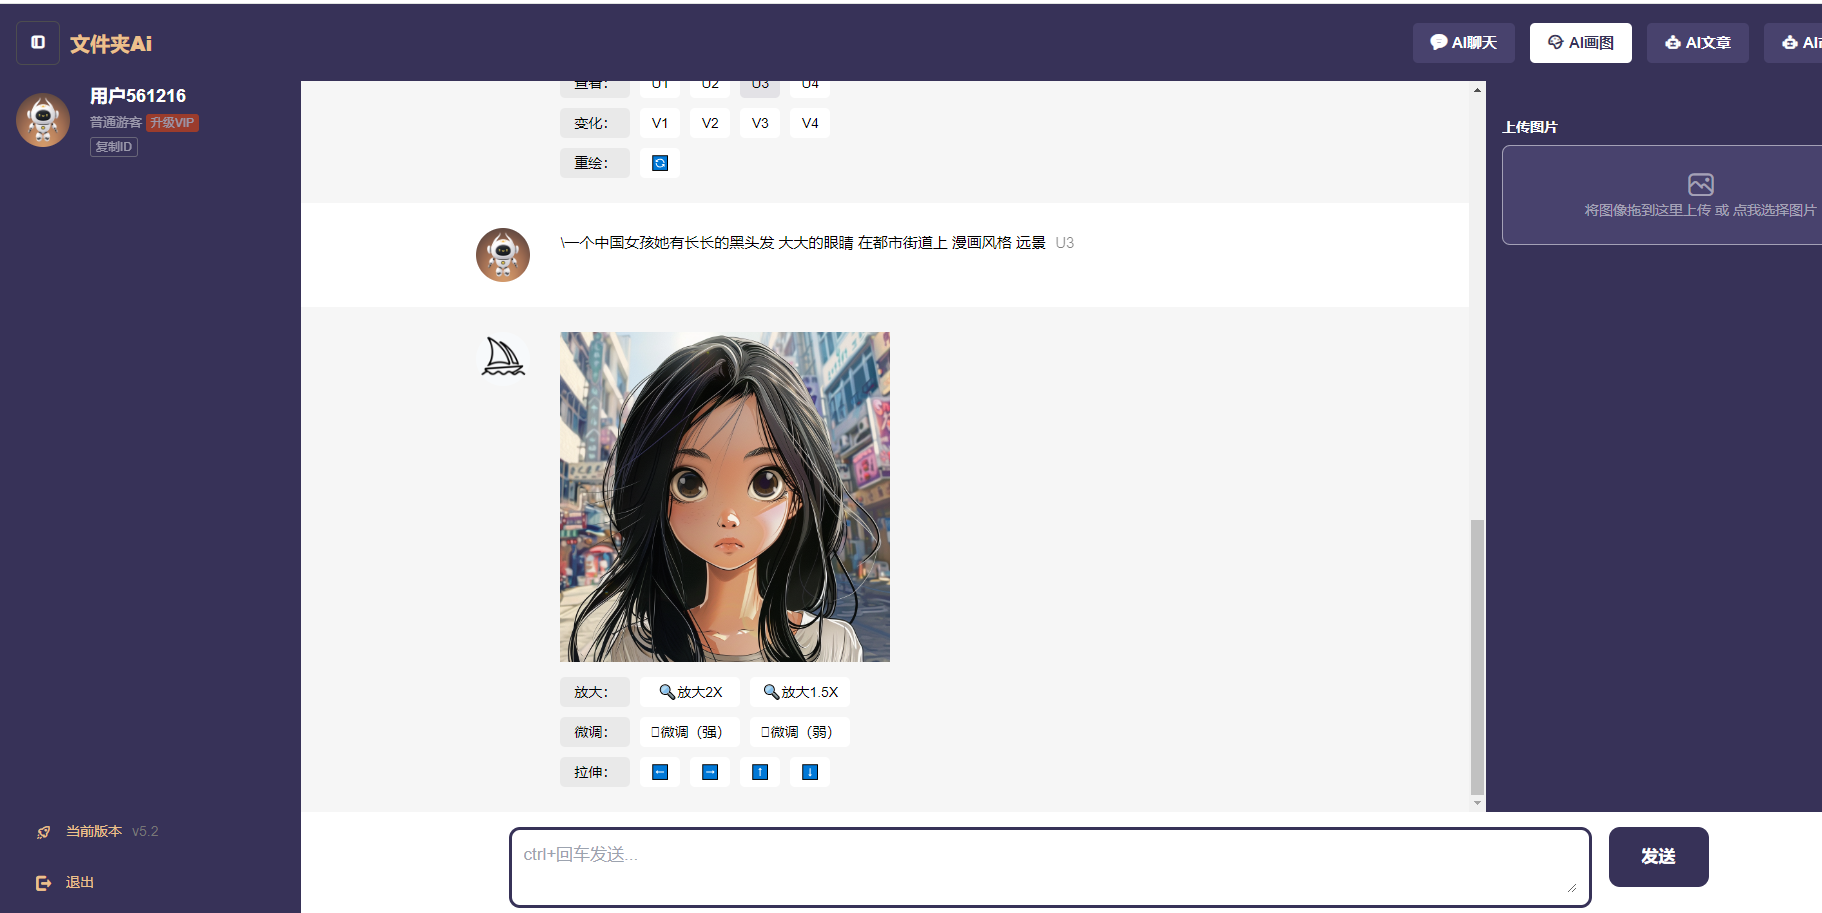
Task: Select the AI画图 tab
Action: point(1580,43)
